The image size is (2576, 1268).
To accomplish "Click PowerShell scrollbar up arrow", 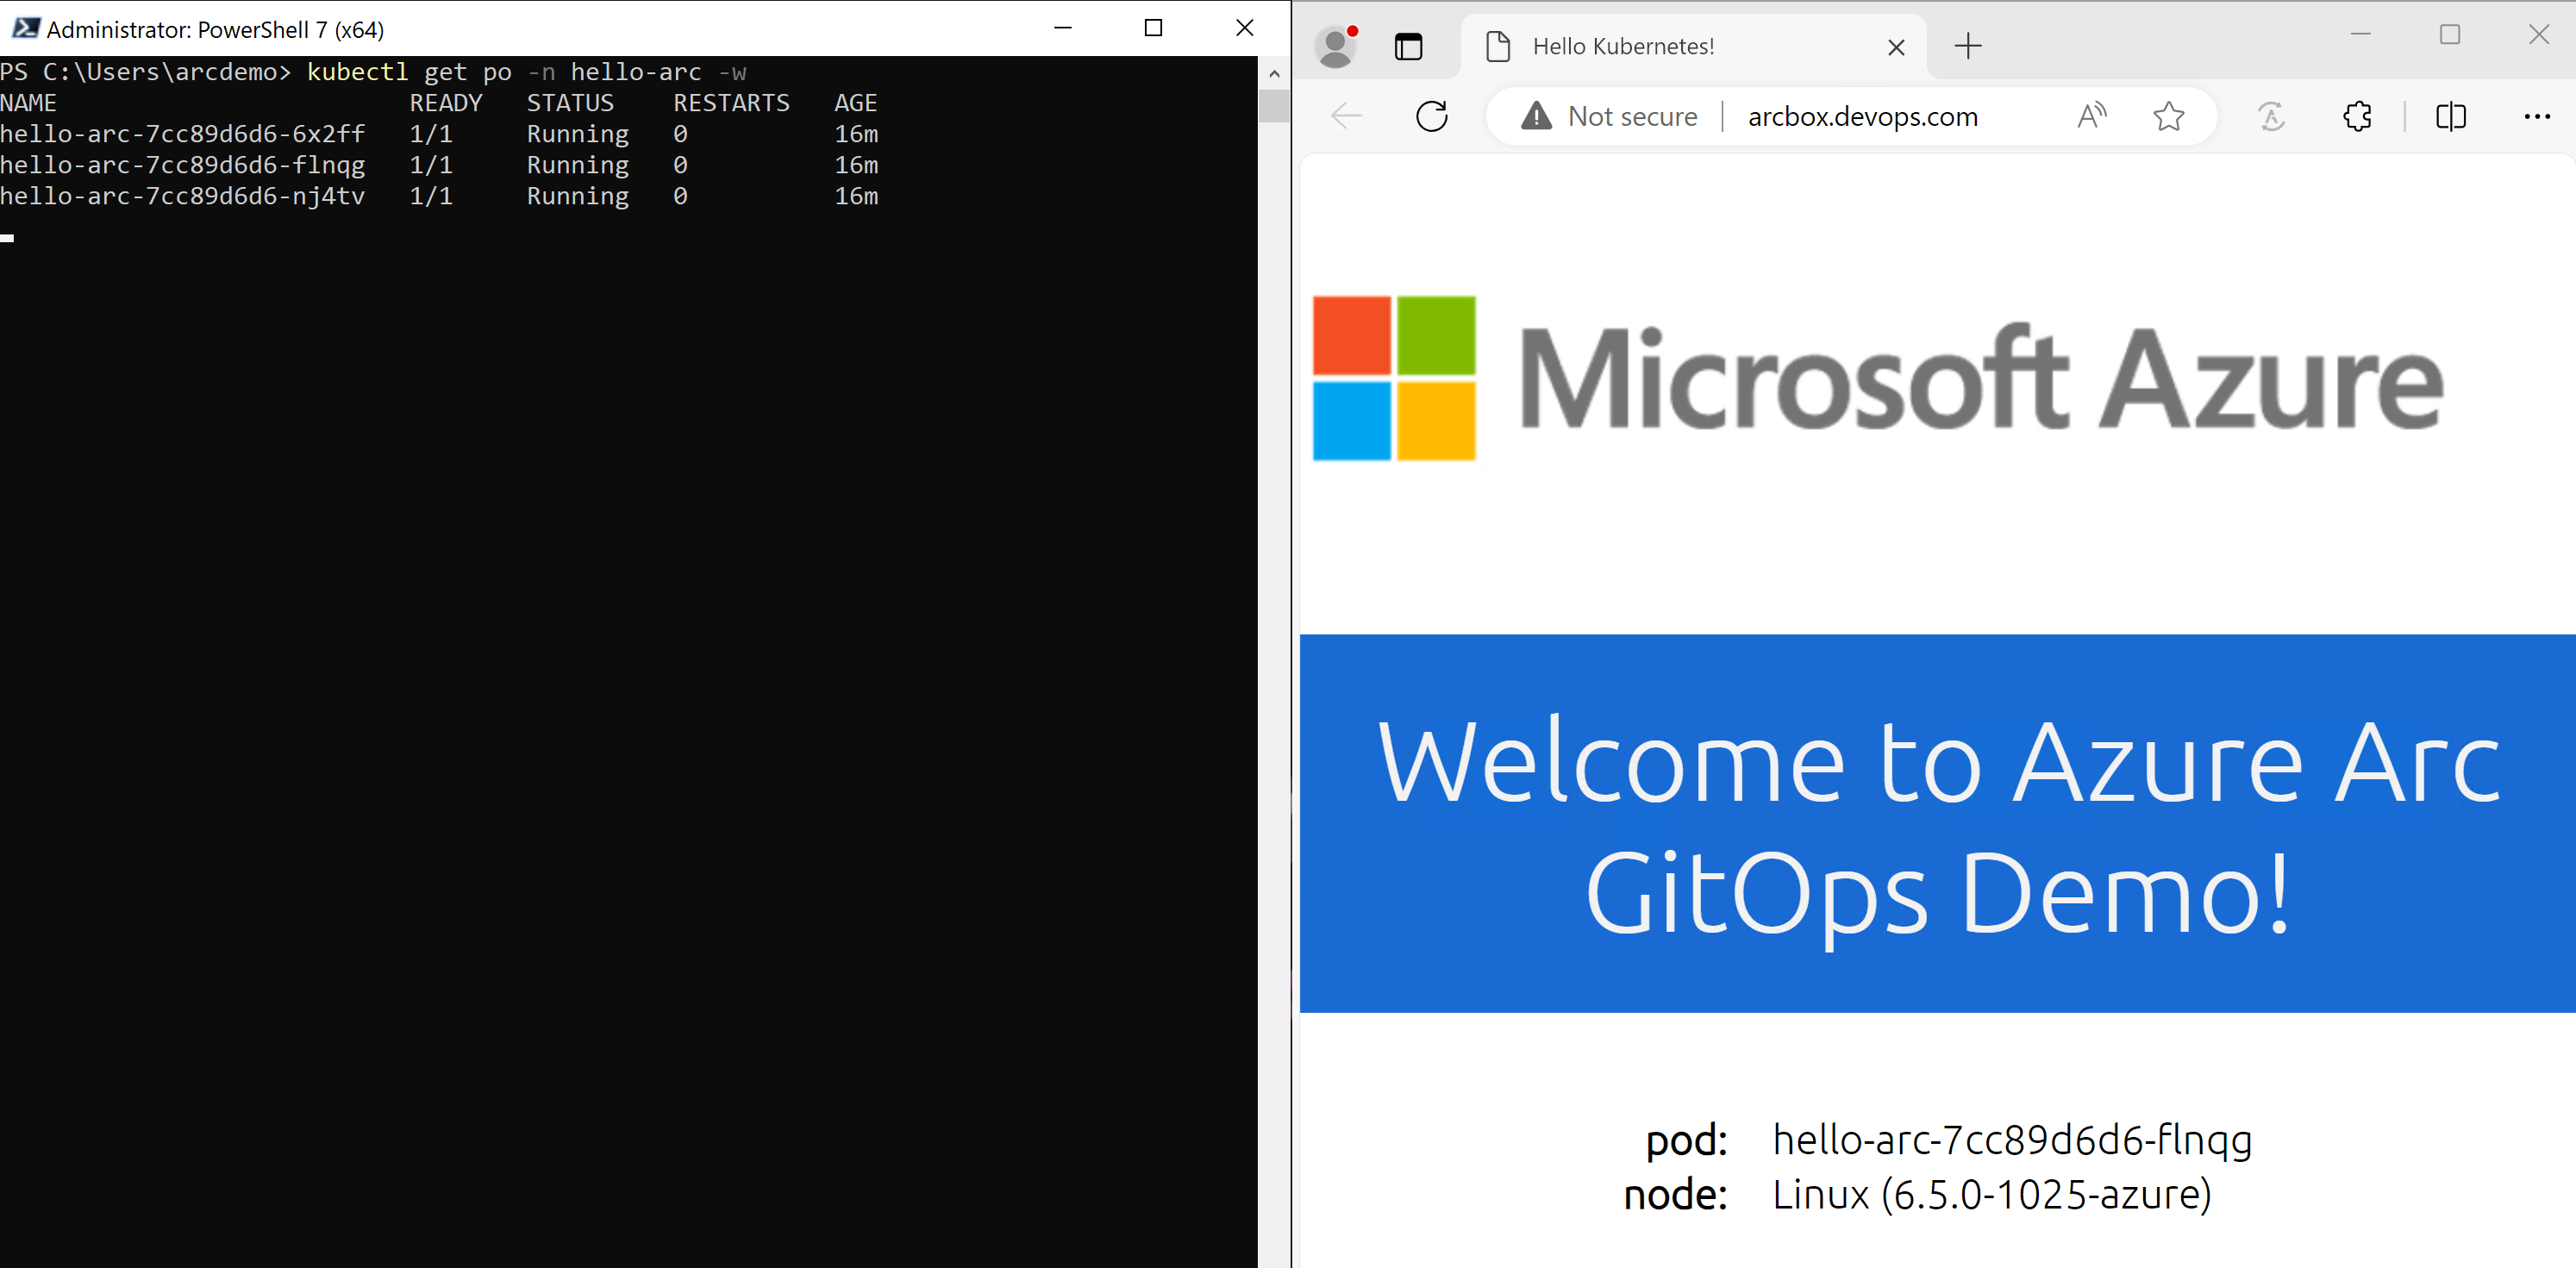I will click(1273, 74).
